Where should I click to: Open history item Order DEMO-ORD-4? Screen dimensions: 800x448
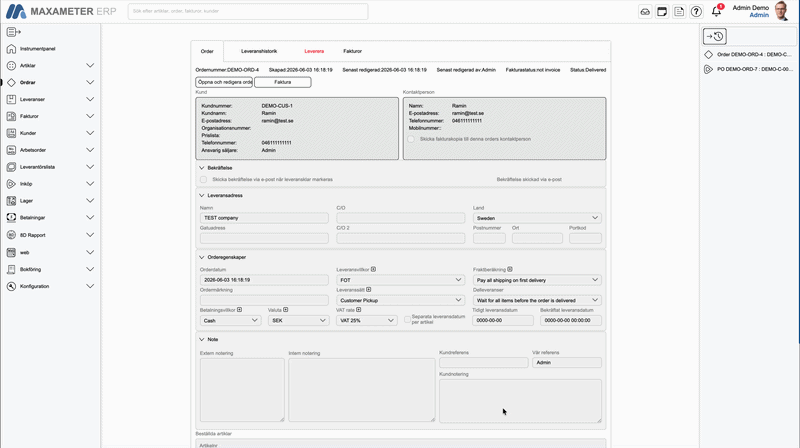tap(748, 55)
